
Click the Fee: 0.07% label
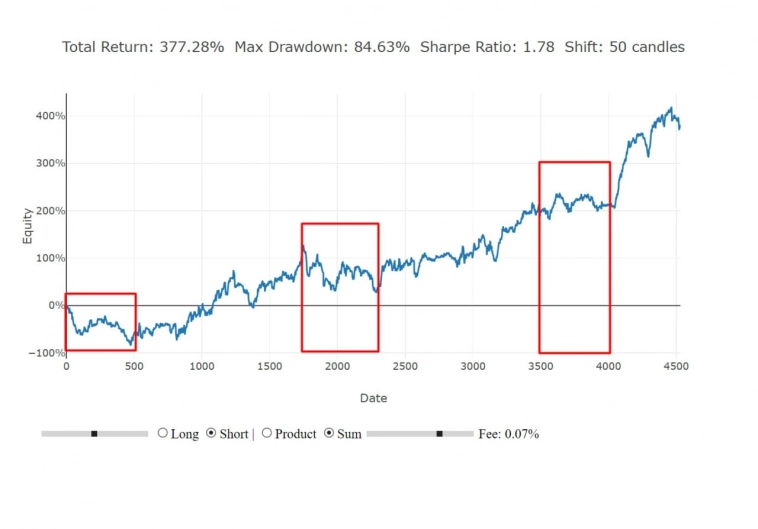click(508, 434)
